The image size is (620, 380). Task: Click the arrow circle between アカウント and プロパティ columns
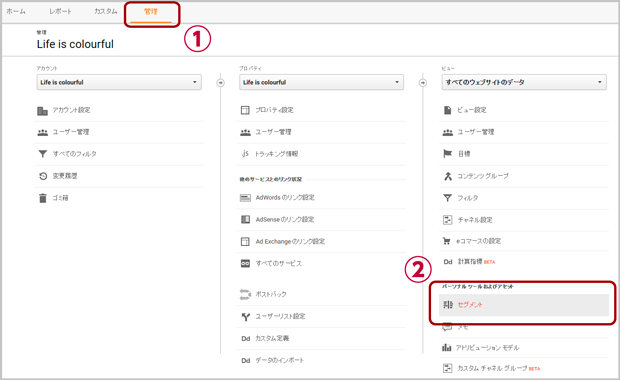click(x=221, y=83)
